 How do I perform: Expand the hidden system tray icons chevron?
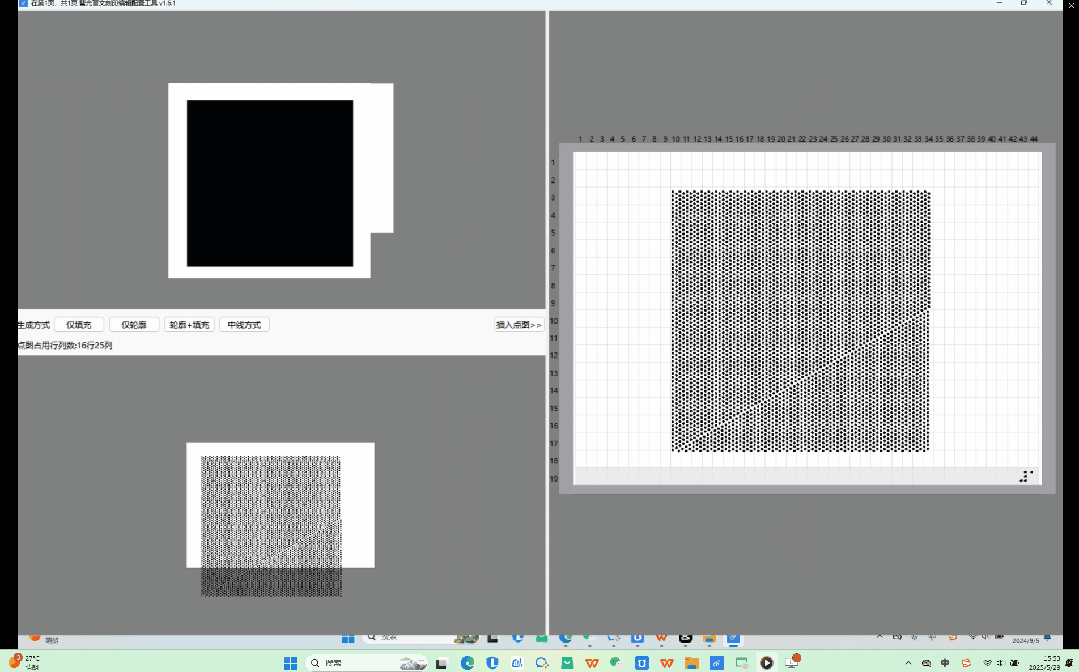point(908,663)
